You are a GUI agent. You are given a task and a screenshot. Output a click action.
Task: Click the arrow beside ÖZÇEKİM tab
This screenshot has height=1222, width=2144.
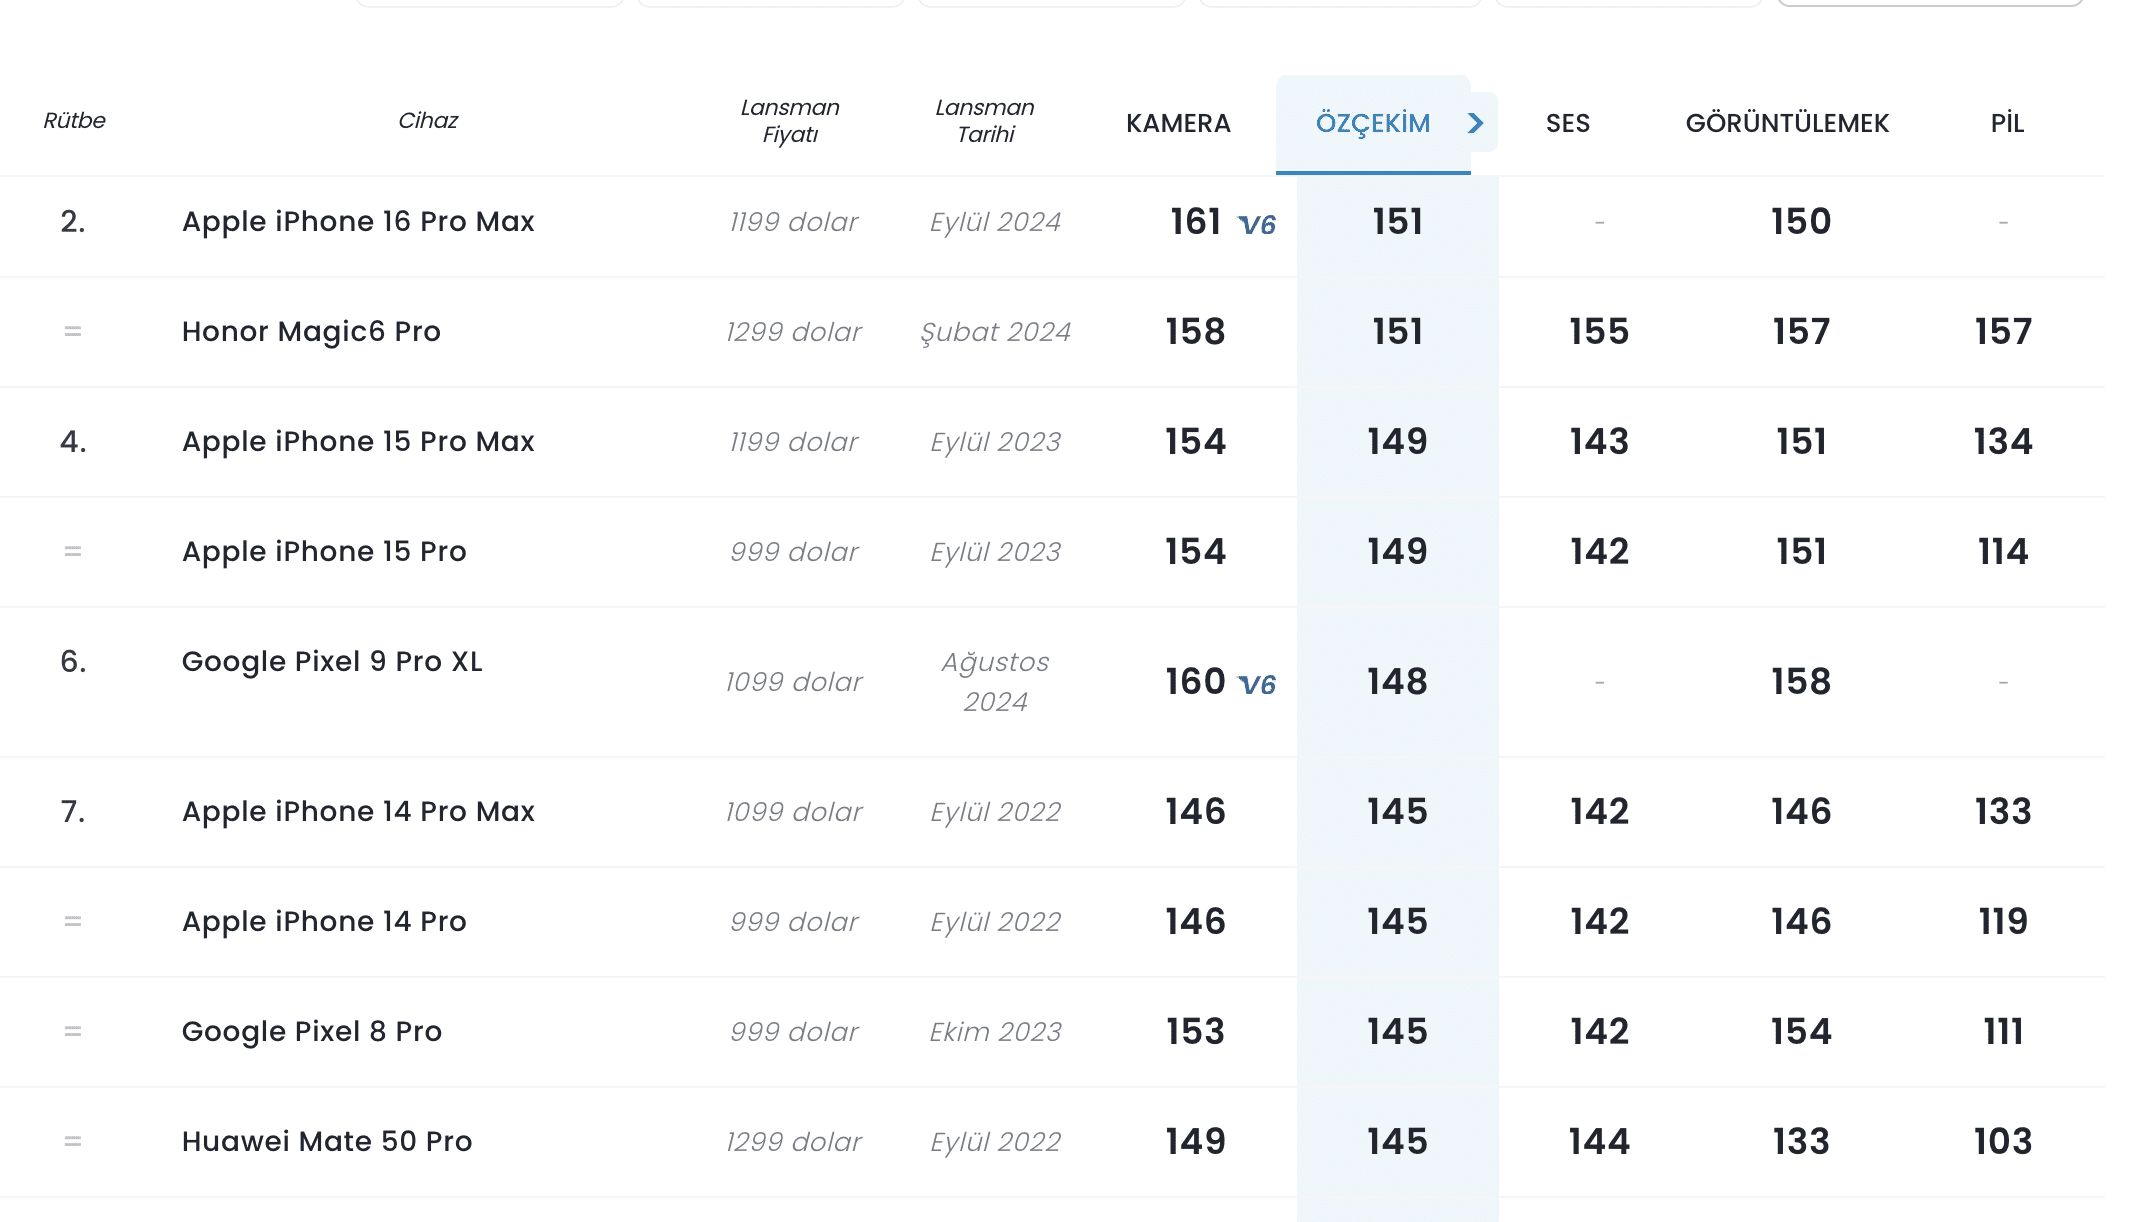(x=1476, y=123)
